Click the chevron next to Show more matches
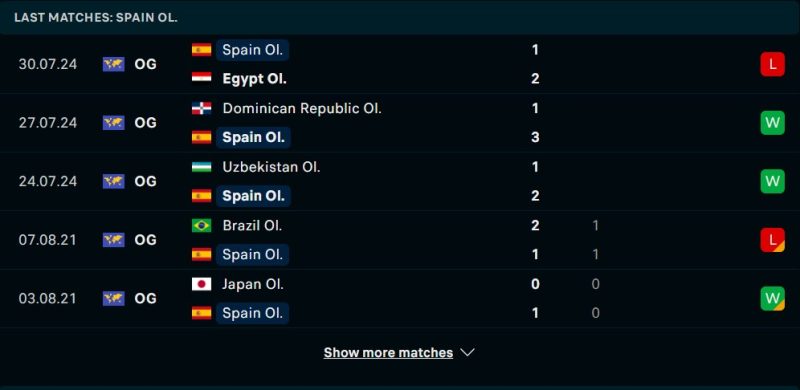The image size is (800, 390). (467, 352)
